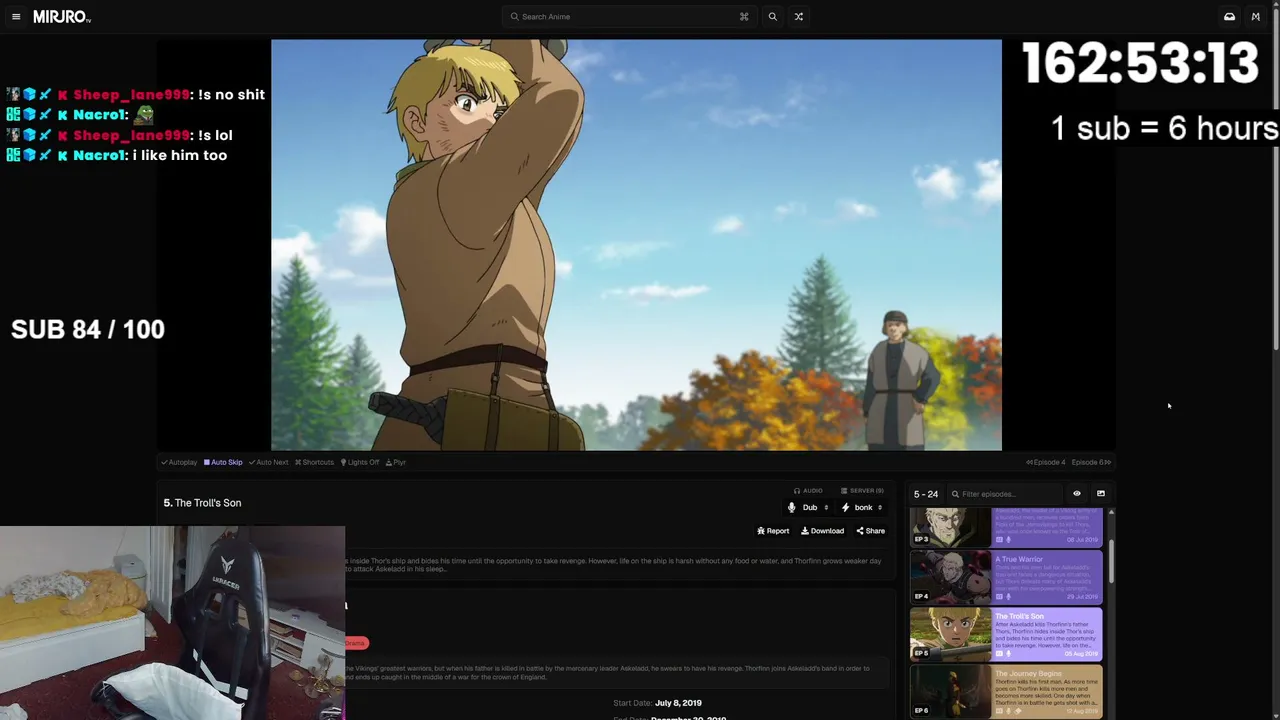Image resolution: width=1280 pixels, height=720 pixels.
Task: Go to previous Episode 4 link
Action: pyautogui.click(x=1046, y=462)
